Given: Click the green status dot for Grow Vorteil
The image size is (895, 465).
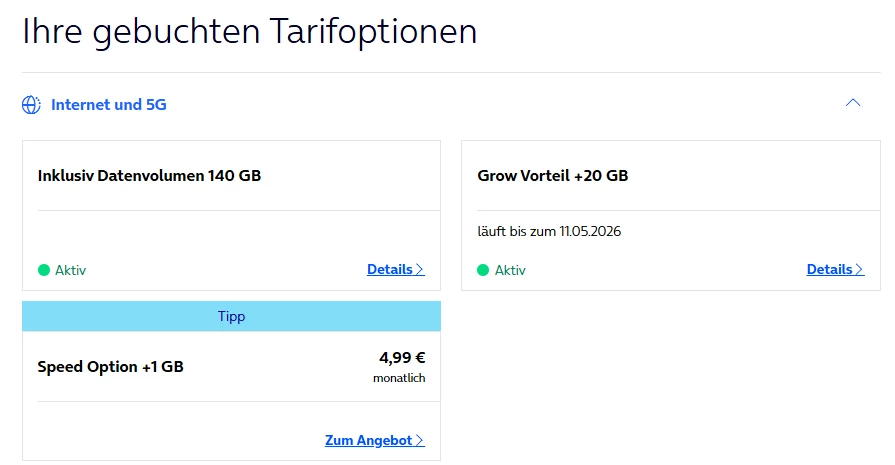Looking at the screenshot, I should pos(484,270).
